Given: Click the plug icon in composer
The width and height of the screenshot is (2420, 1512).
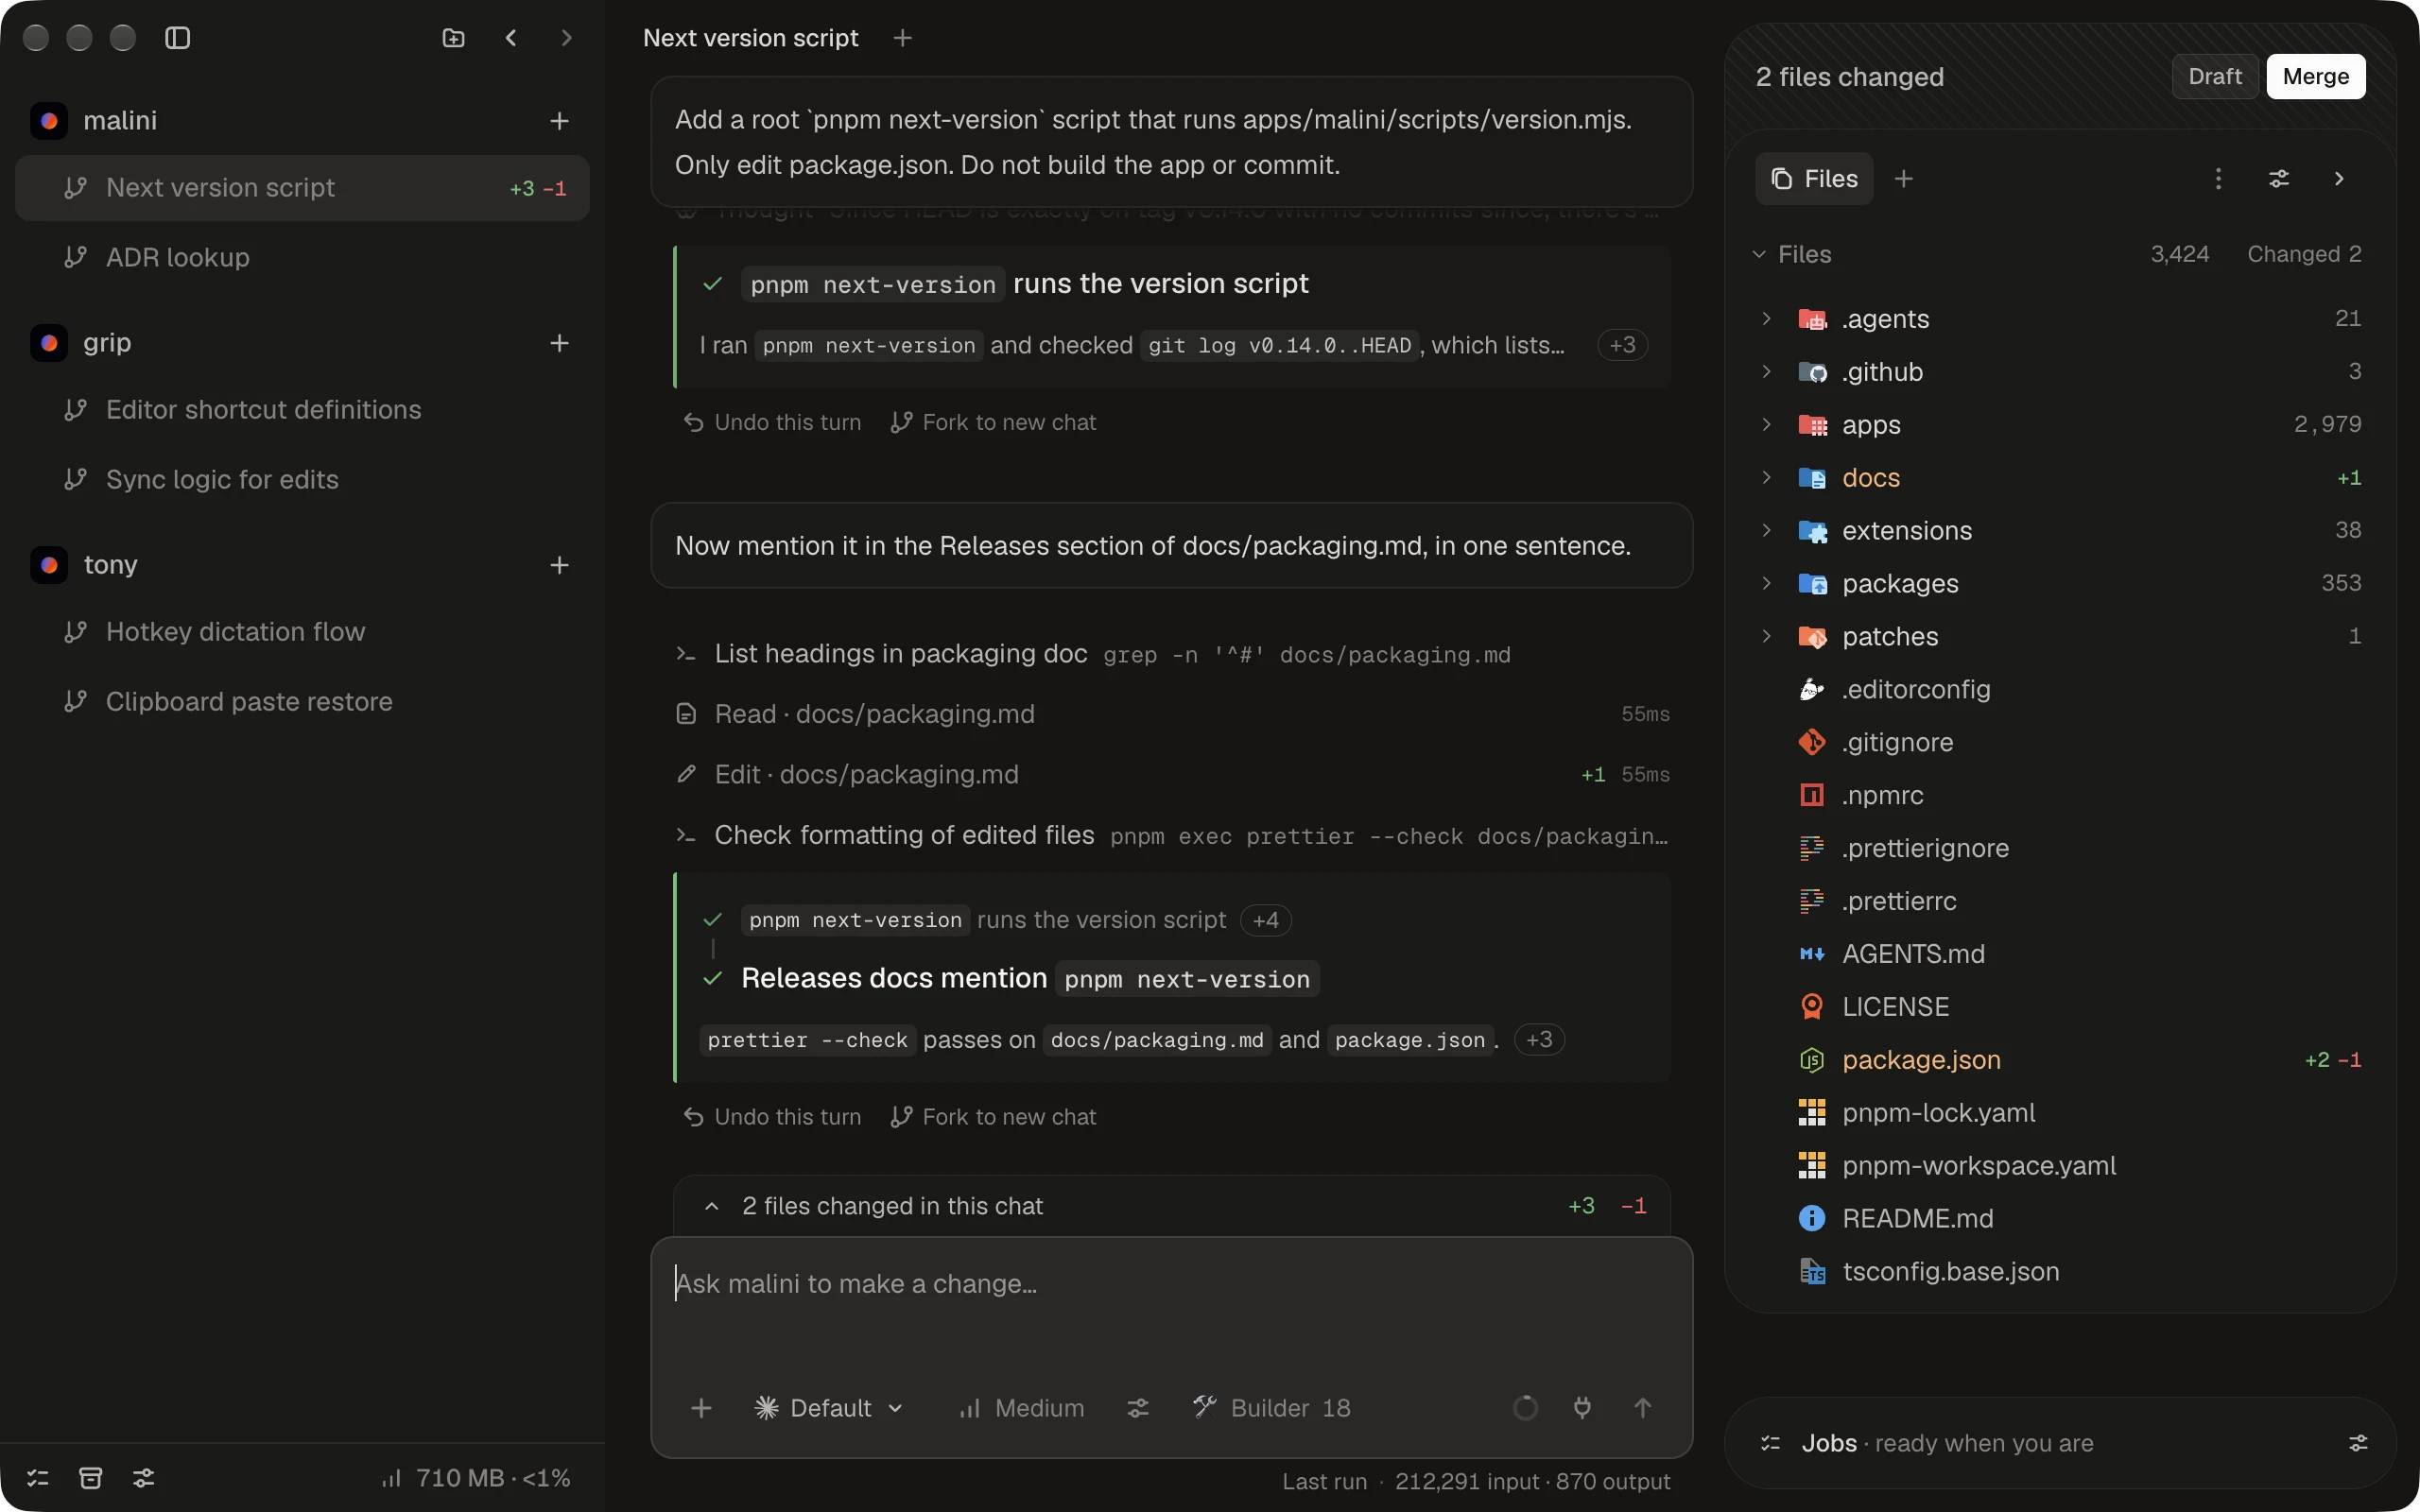Looking at the screenshot, I should click(x=1582, y=1408).
